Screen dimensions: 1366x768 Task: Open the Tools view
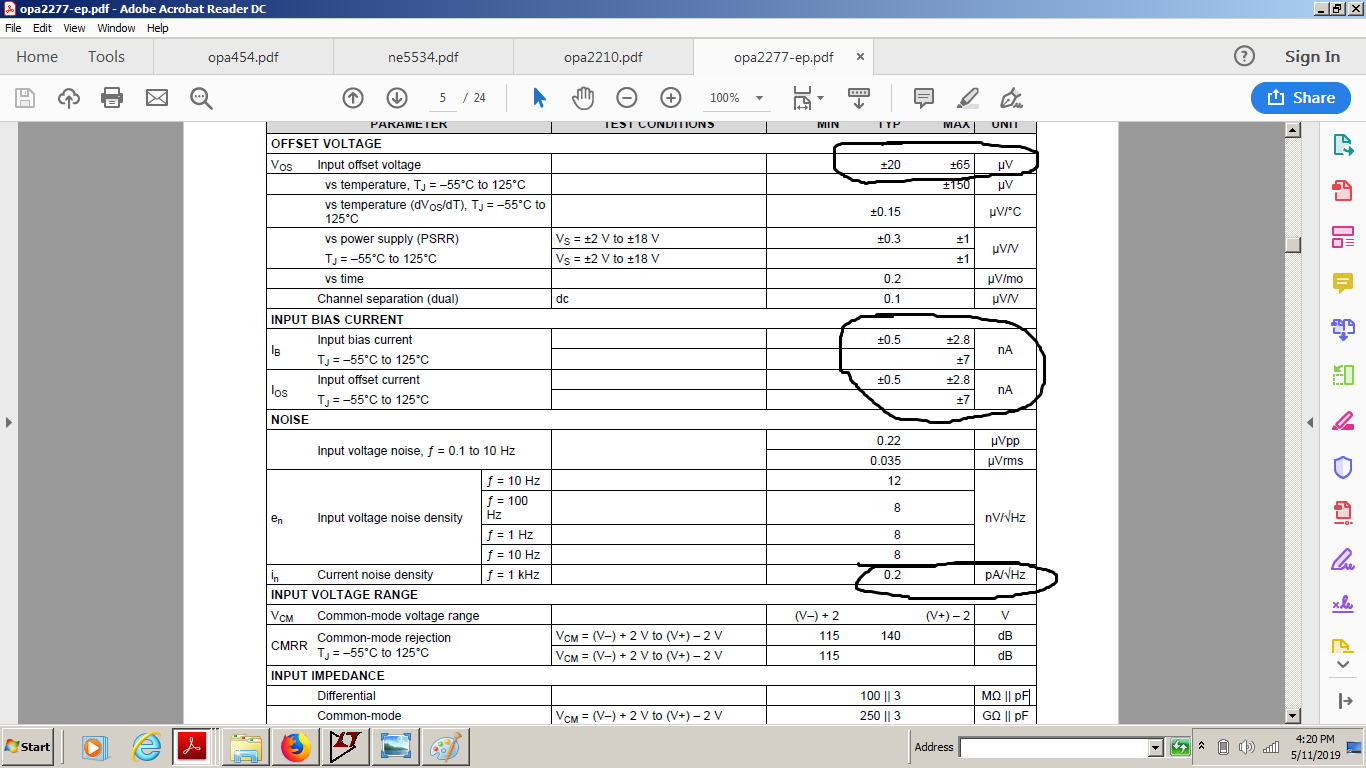pos(106,57)
